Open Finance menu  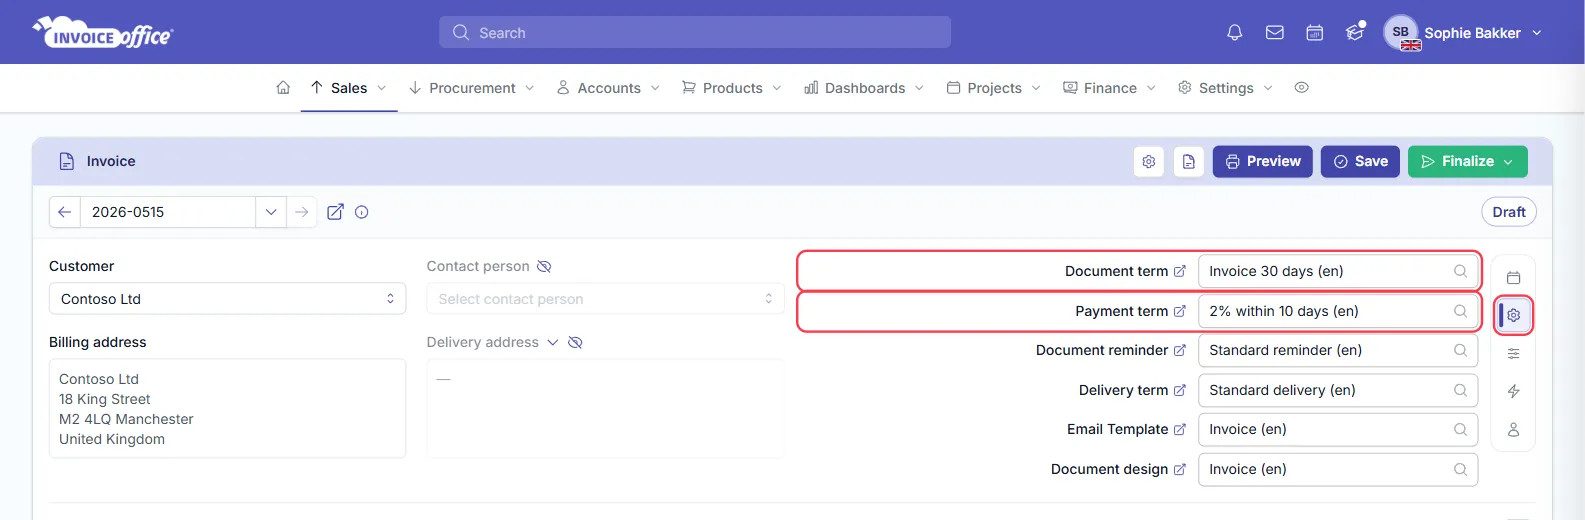(x=1109, y=88)
